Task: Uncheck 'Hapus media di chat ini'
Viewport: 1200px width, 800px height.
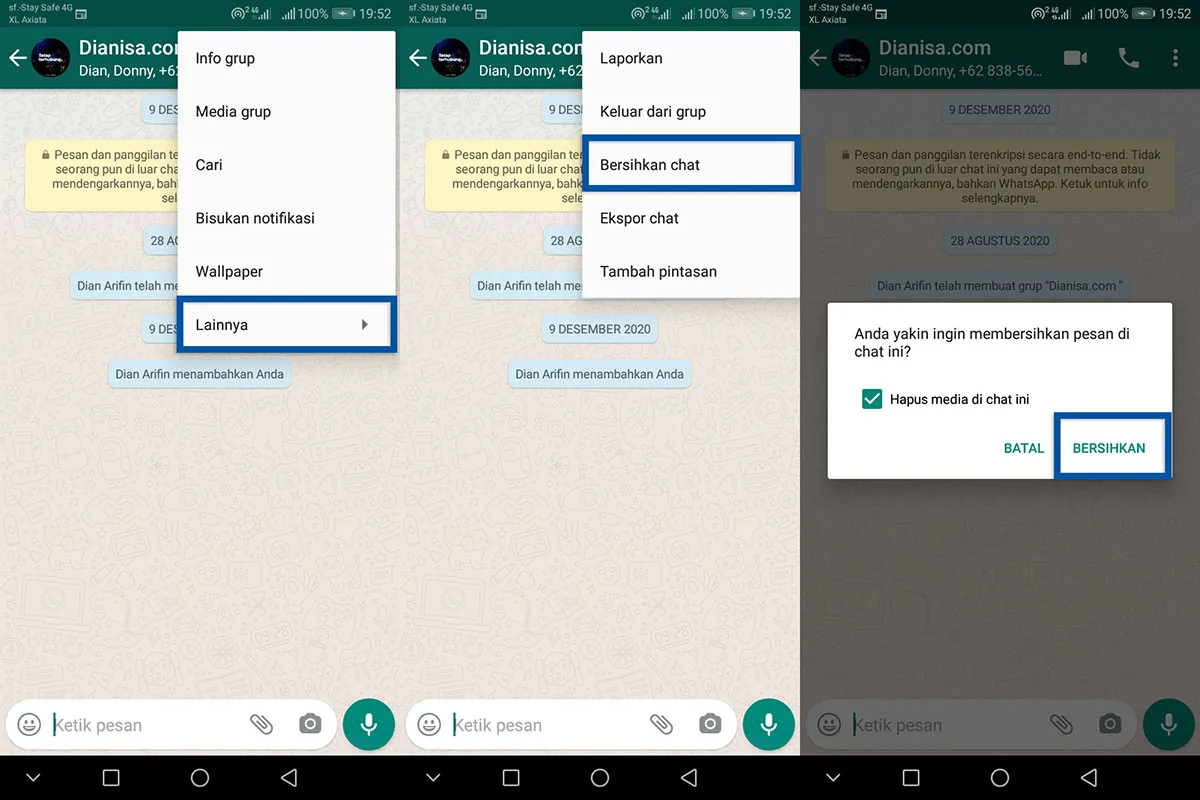Action: point(871,398)
